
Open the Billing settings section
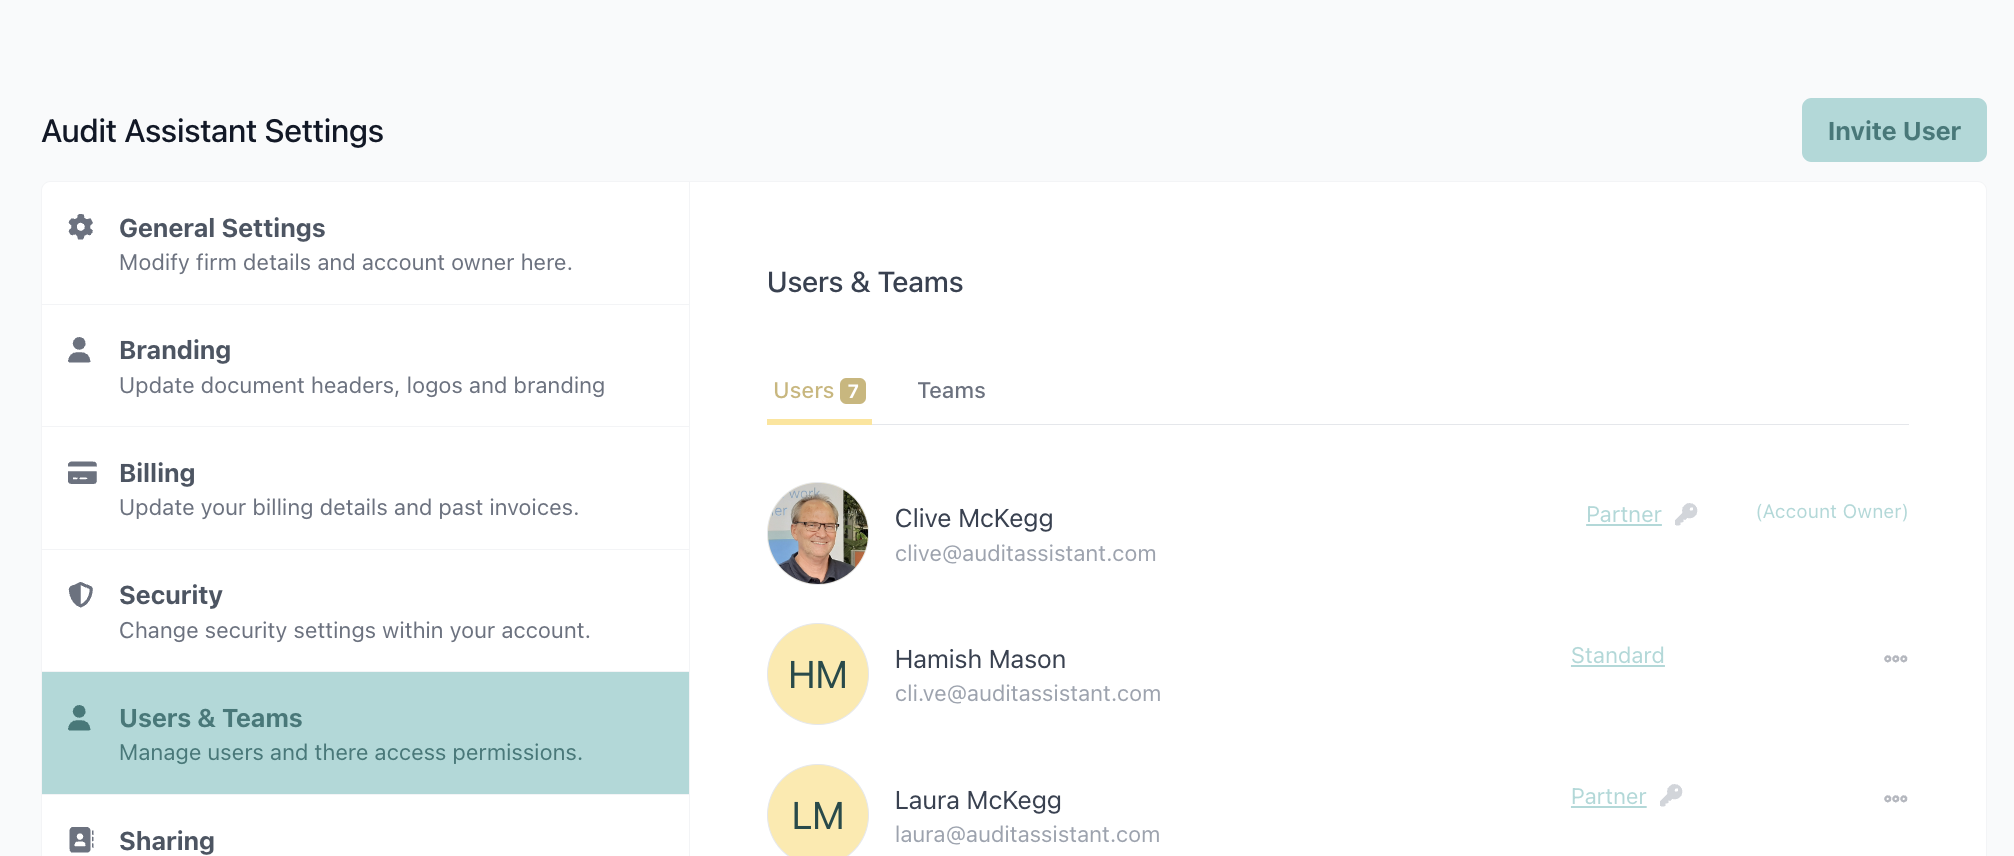(x=365, y=489)
